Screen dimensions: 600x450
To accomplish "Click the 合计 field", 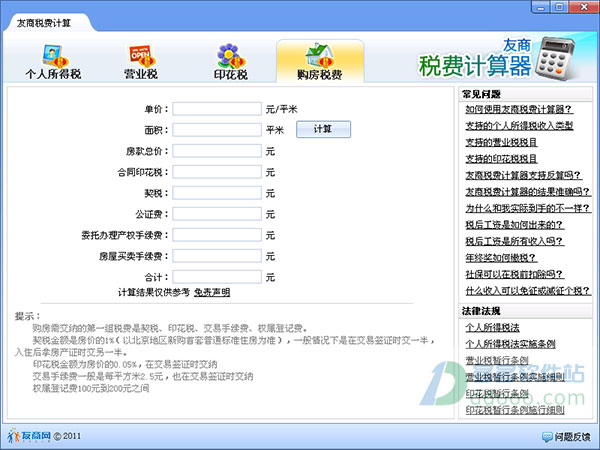I will tap(217, 277).
